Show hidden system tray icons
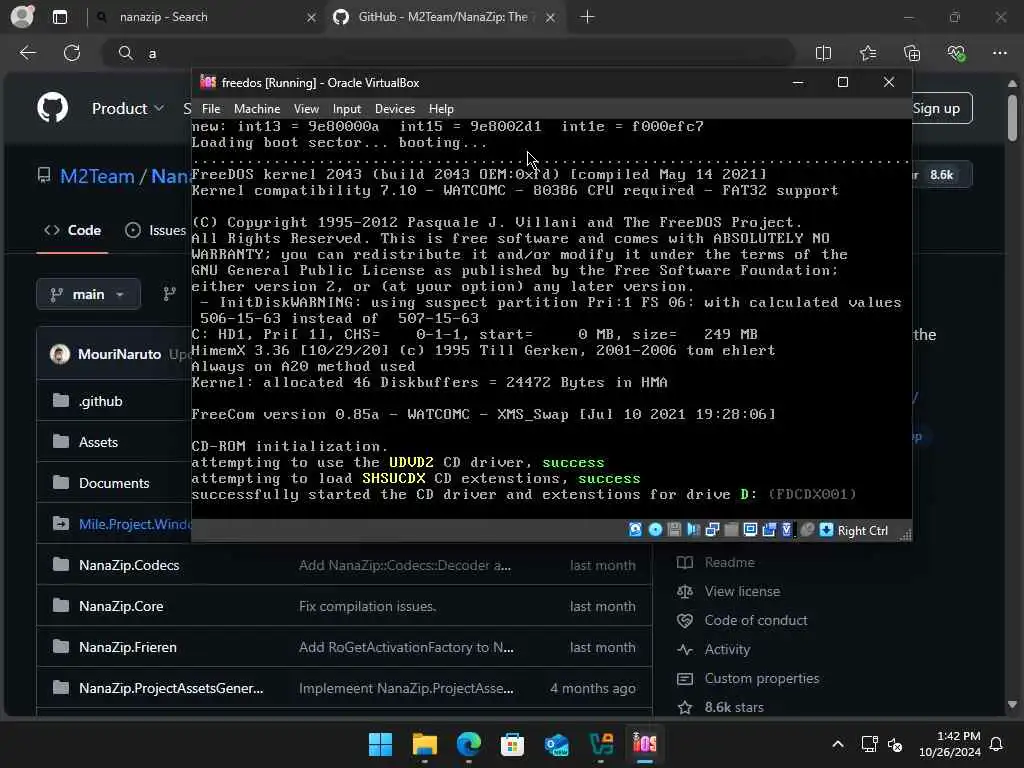1024x768 pixels. (838, 744)
